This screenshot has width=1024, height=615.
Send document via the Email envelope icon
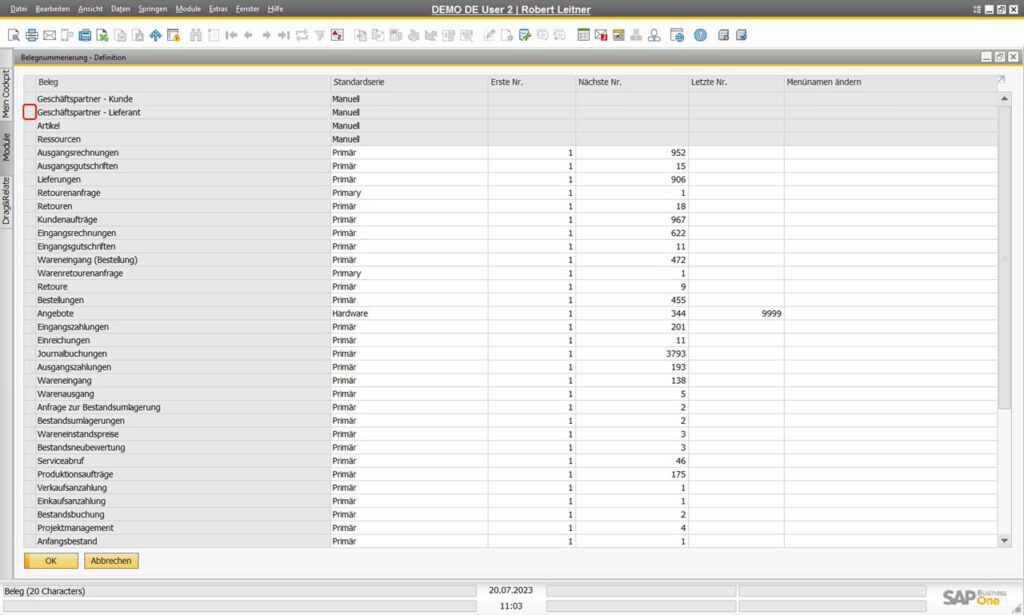pos(49,35)
